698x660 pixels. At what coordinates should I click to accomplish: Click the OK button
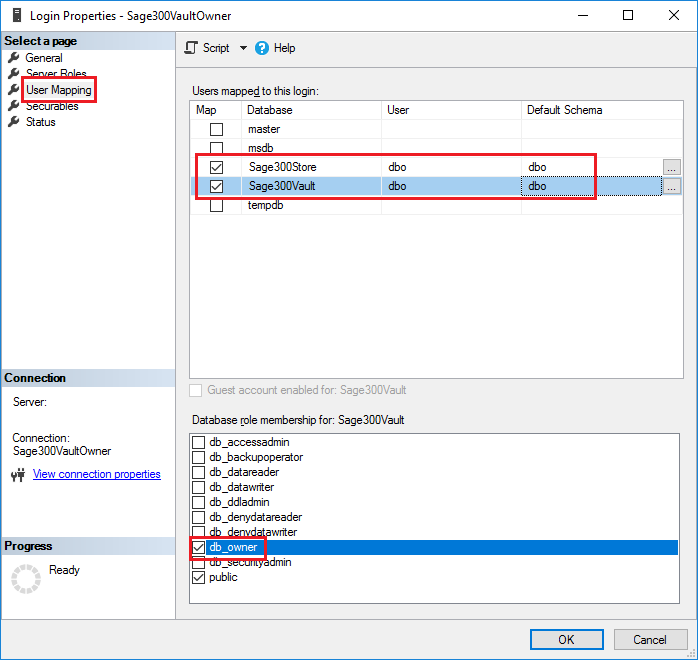pyautogui.click(x=566, y=640)
